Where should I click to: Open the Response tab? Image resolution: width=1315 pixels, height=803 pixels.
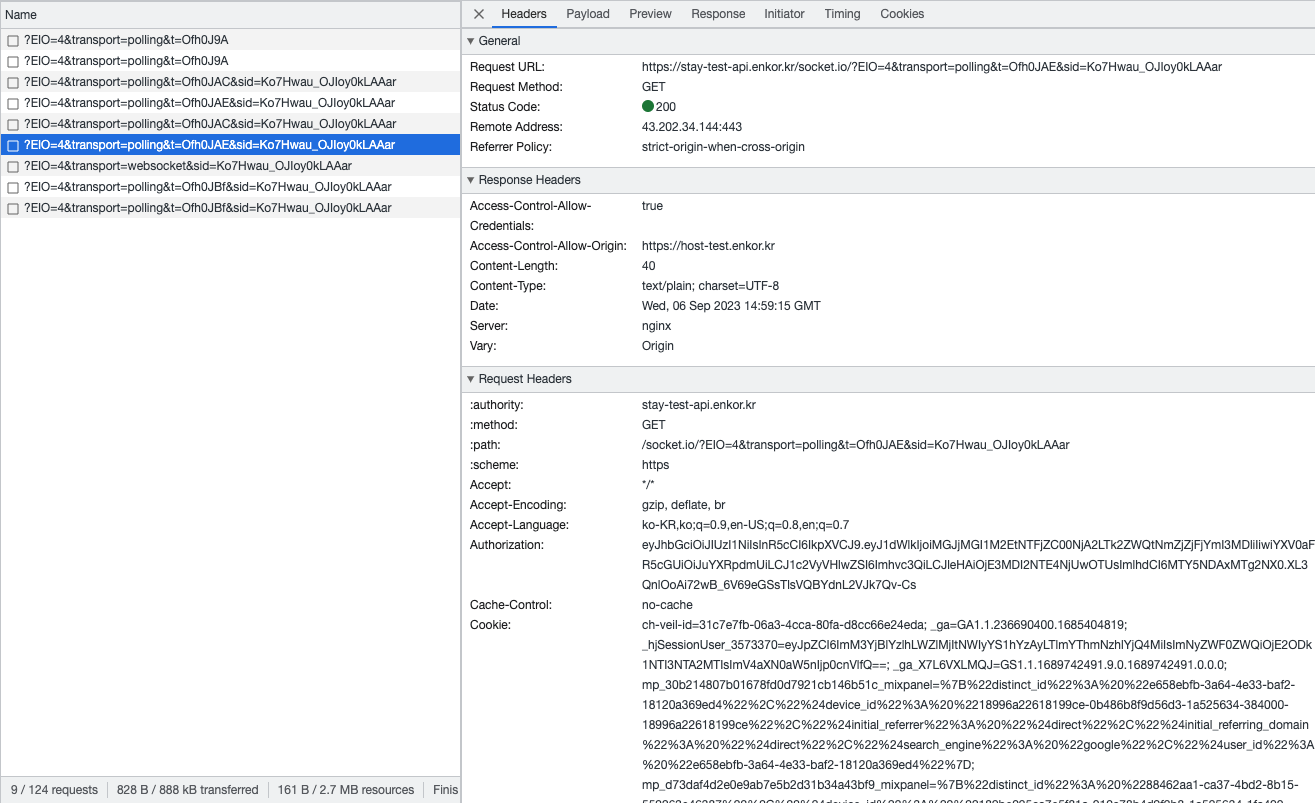[x=718, y=14]
